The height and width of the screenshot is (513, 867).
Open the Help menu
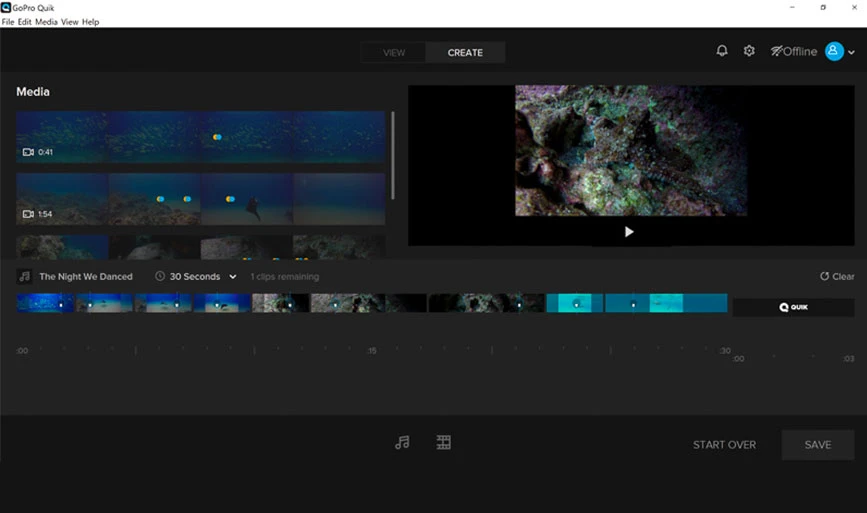click(x=90, y=22)
